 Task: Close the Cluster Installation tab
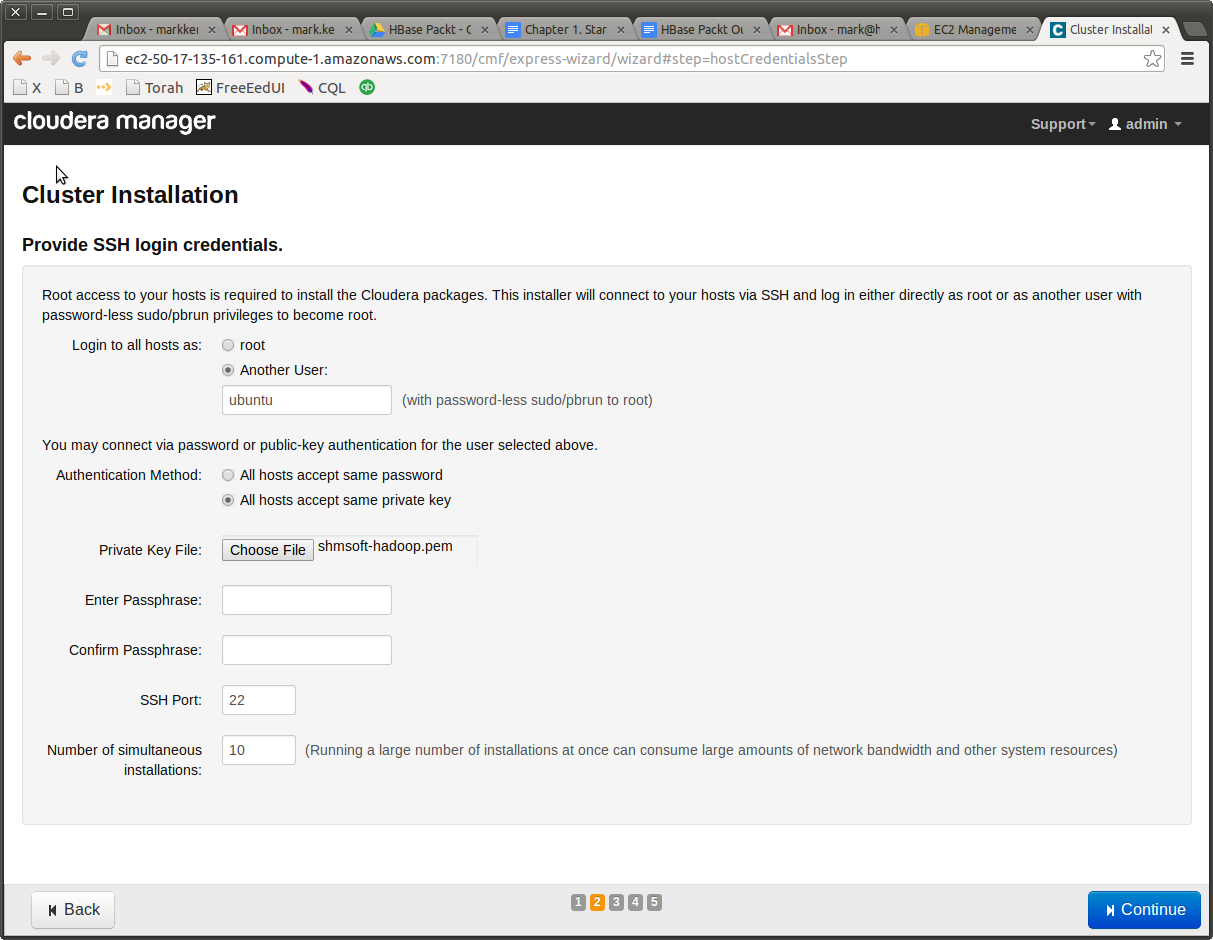pos(1165,30)
